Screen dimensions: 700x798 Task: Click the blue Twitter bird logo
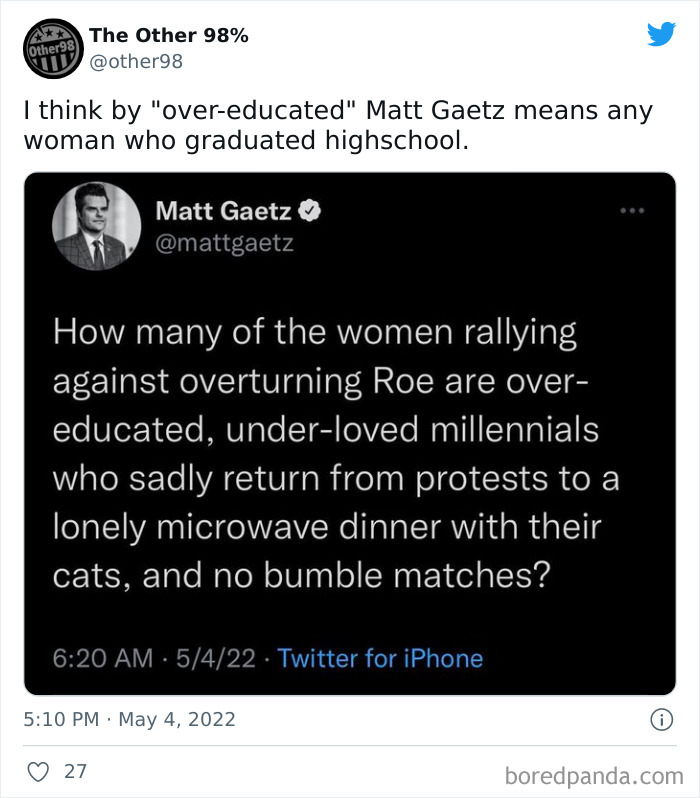click(660, 34)
